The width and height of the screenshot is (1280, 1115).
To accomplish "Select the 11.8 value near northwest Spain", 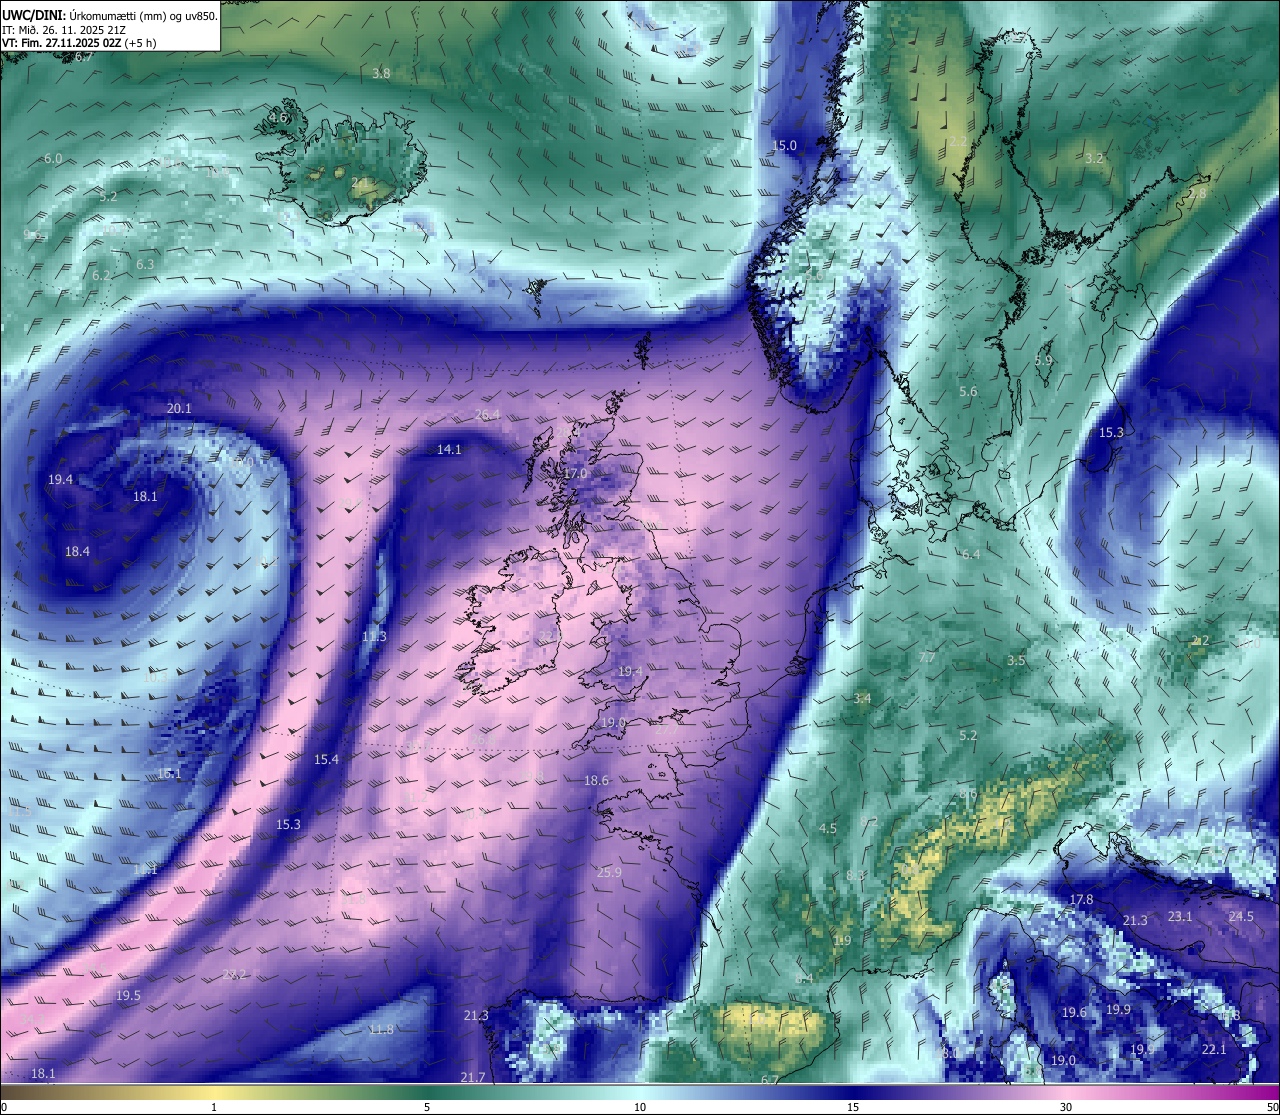I will 381,1029.
